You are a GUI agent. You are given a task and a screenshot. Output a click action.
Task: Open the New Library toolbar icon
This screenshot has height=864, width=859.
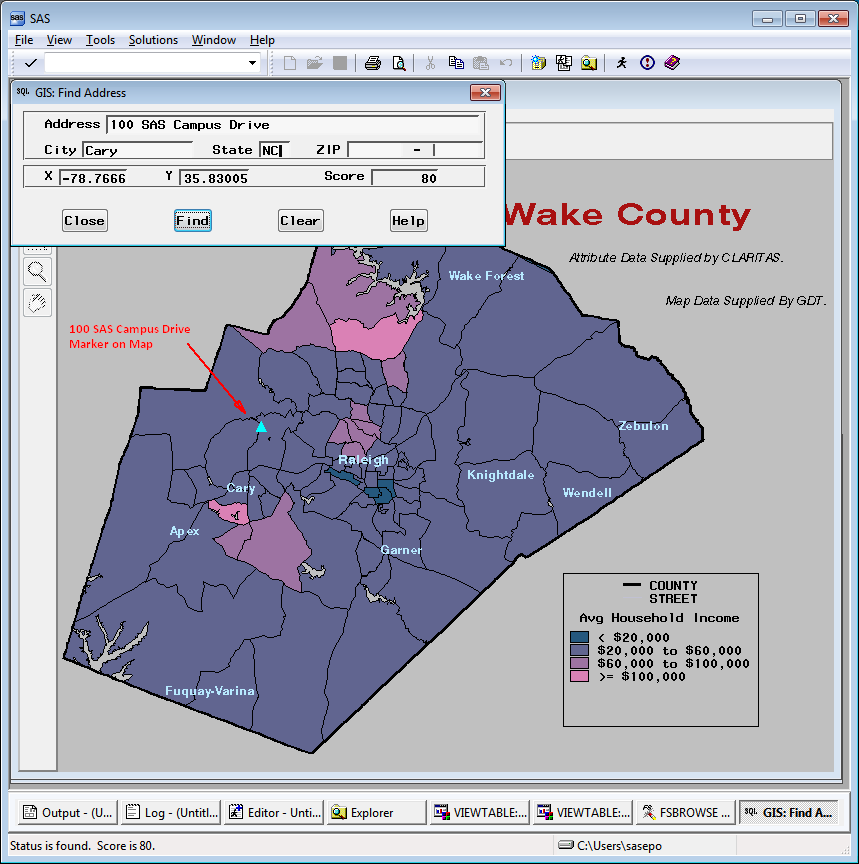tap(538, 63)
